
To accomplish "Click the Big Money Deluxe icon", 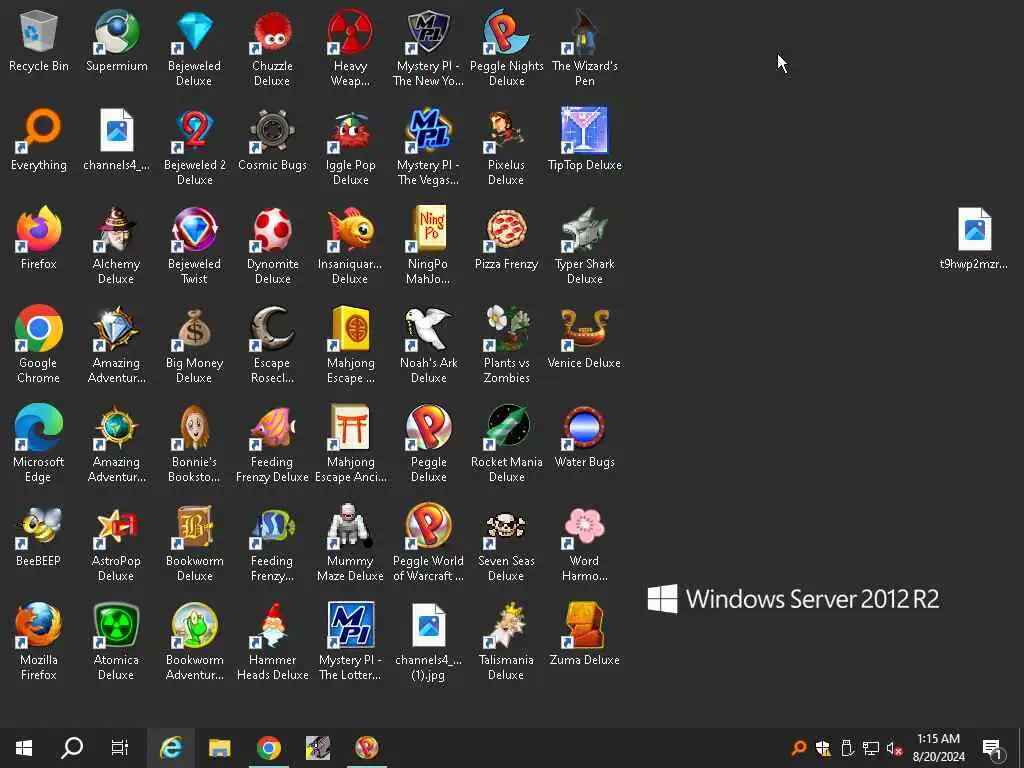I will pyautogui.click(x=194, y=345).
